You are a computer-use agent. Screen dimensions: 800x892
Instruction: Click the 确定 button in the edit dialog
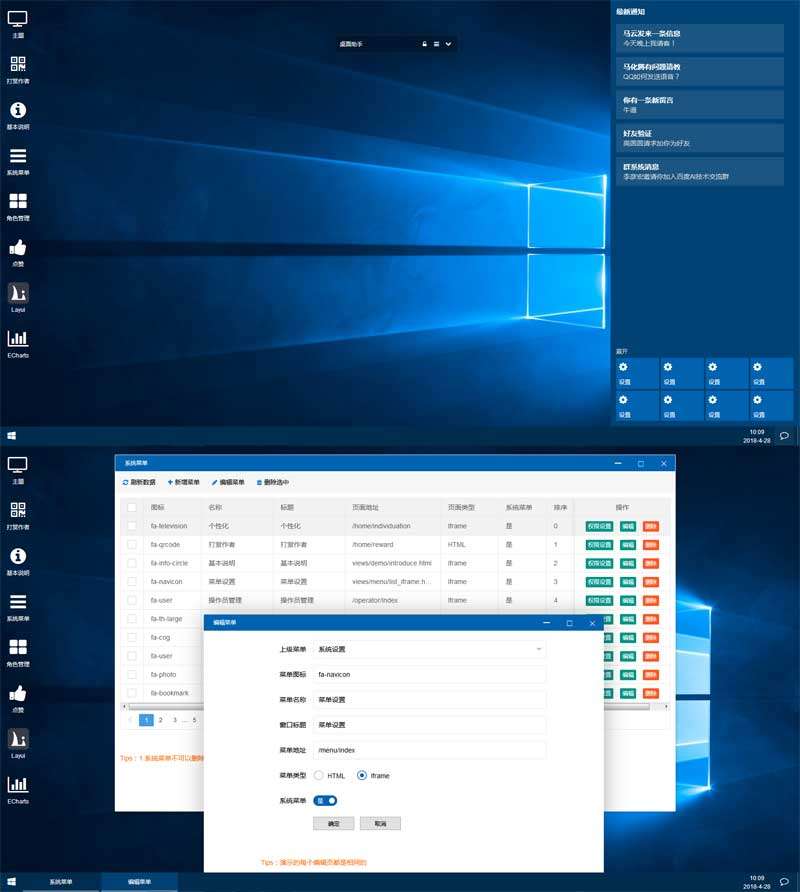coord(332,822)
